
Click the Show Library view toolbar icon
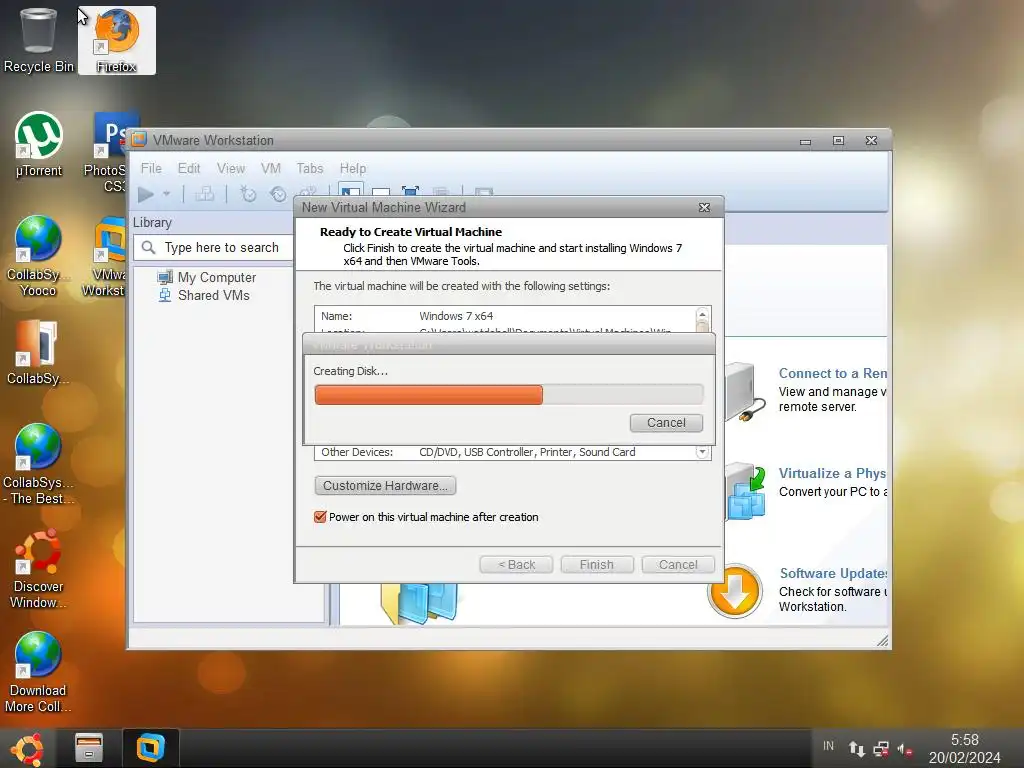[x=350, y=191]
